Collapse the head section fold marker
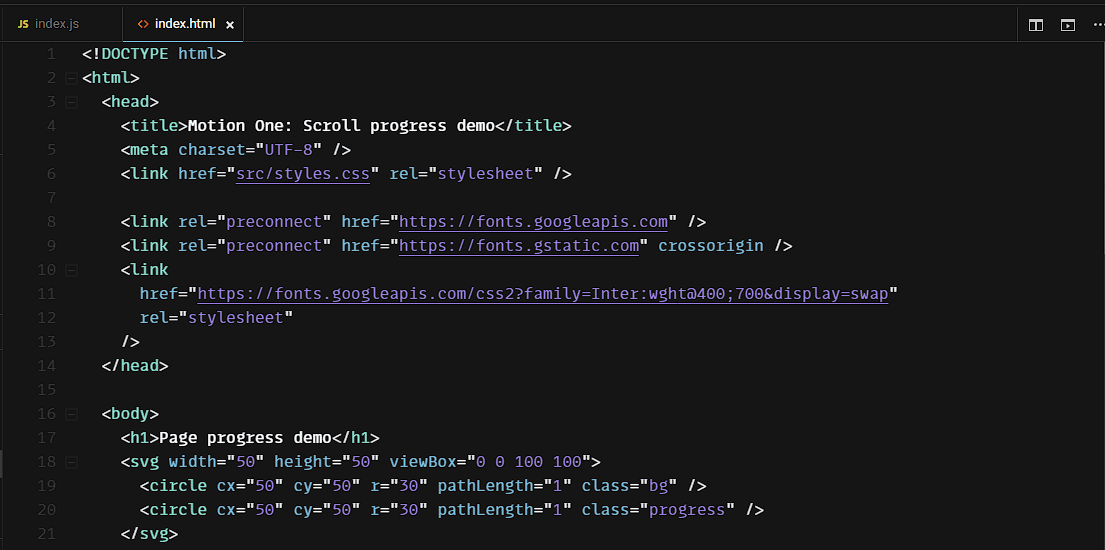Image resolution: width=1105 pixels, height=550 pixels. point(71,102)
